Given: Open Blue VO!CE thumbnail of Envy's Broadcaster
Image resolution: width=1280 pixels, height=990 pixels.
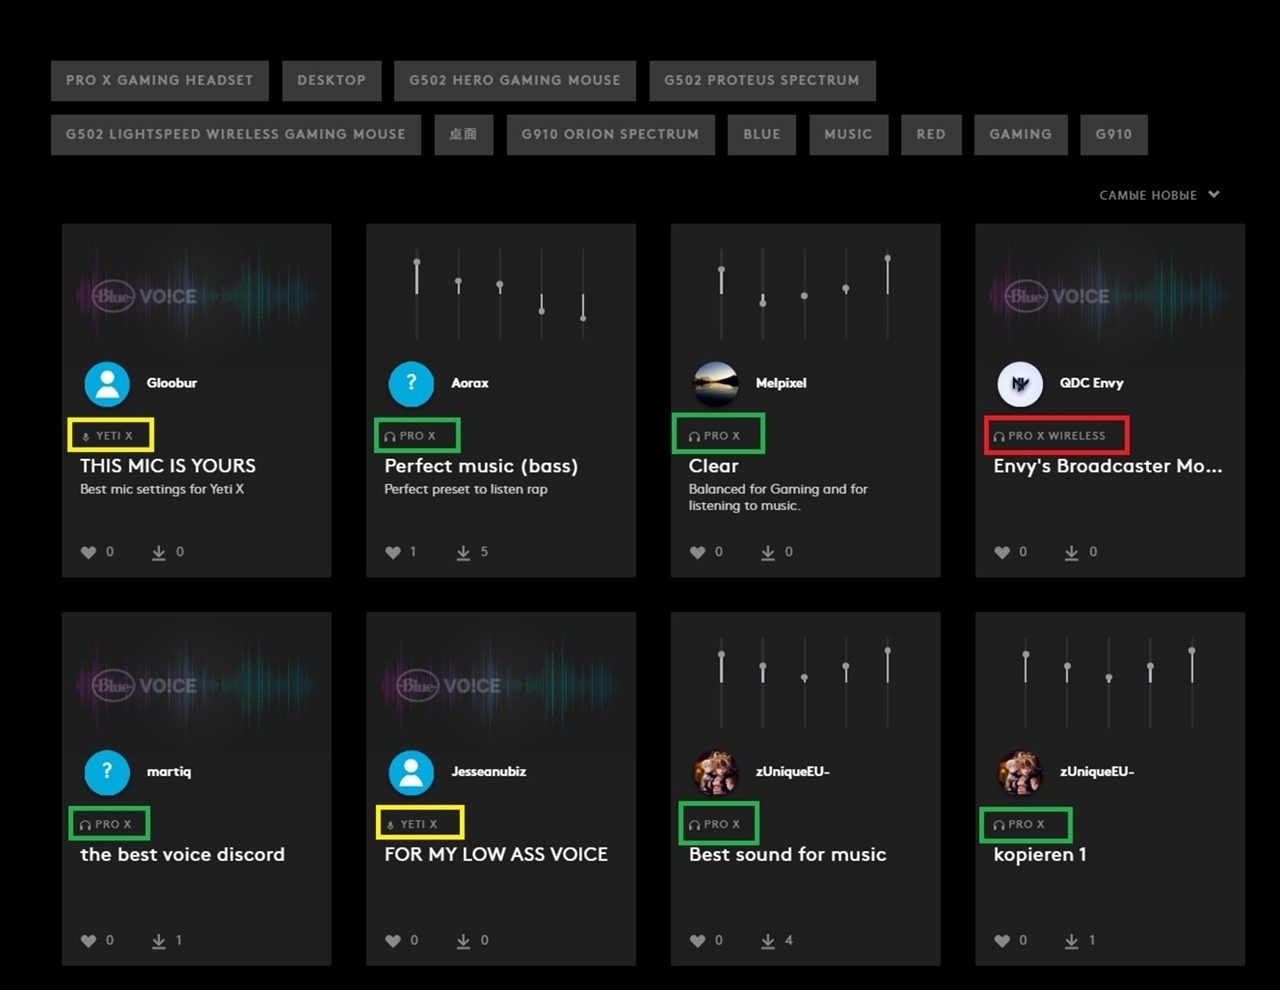Looking at the screenshot, I should (1110, 296).
